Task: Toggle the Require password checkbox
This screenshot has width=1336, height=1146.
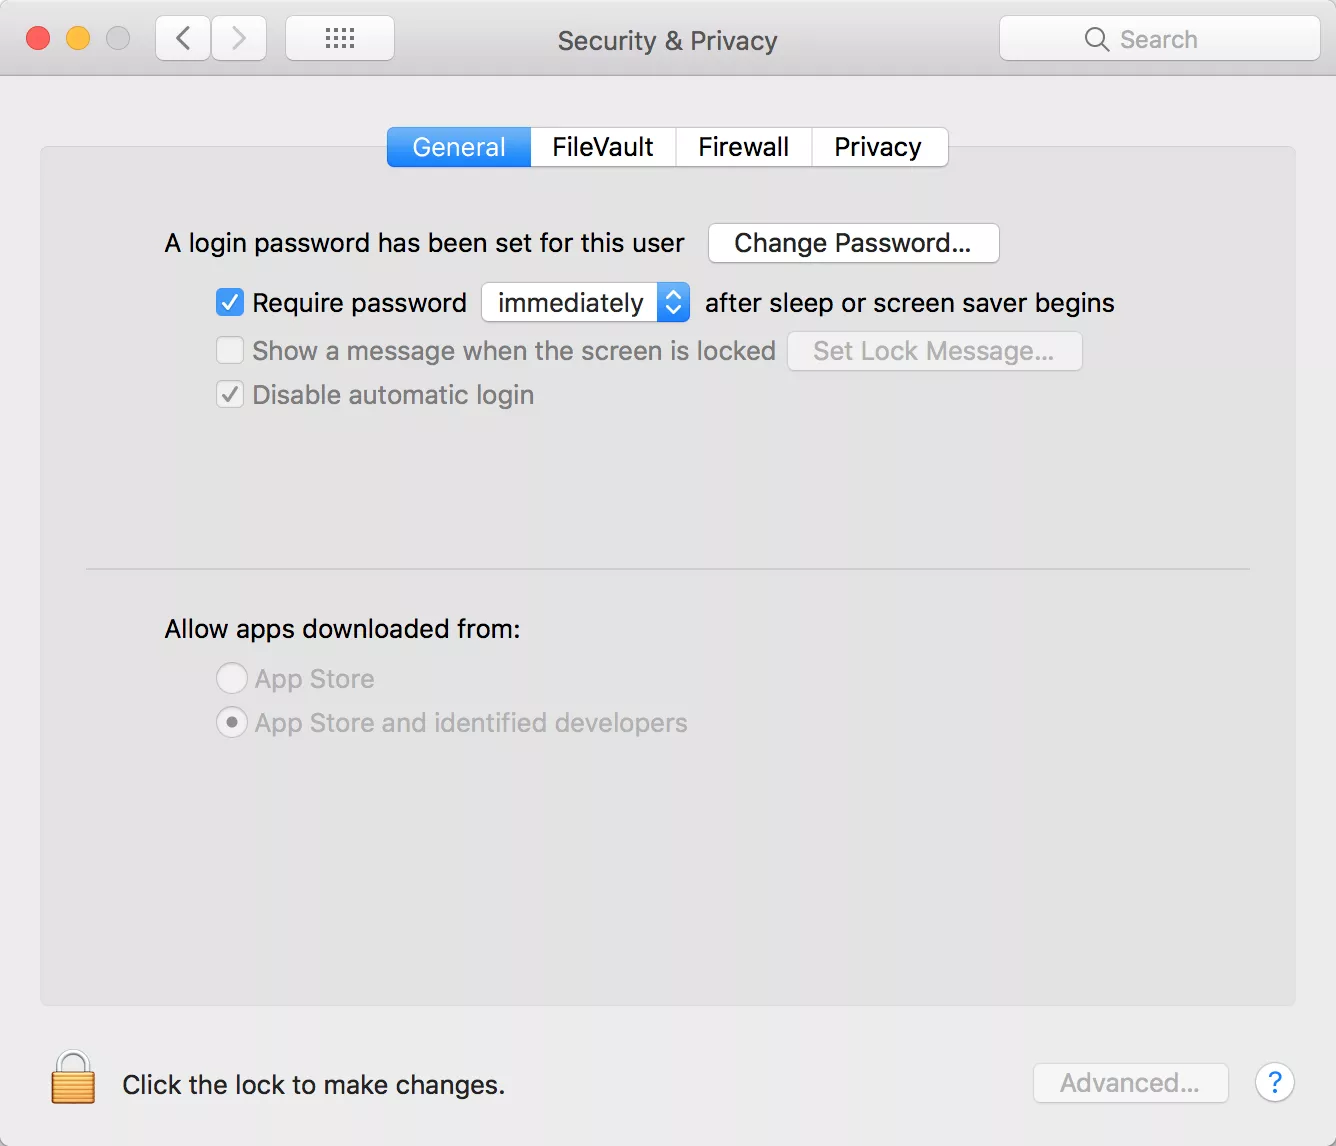Action: 230,302
